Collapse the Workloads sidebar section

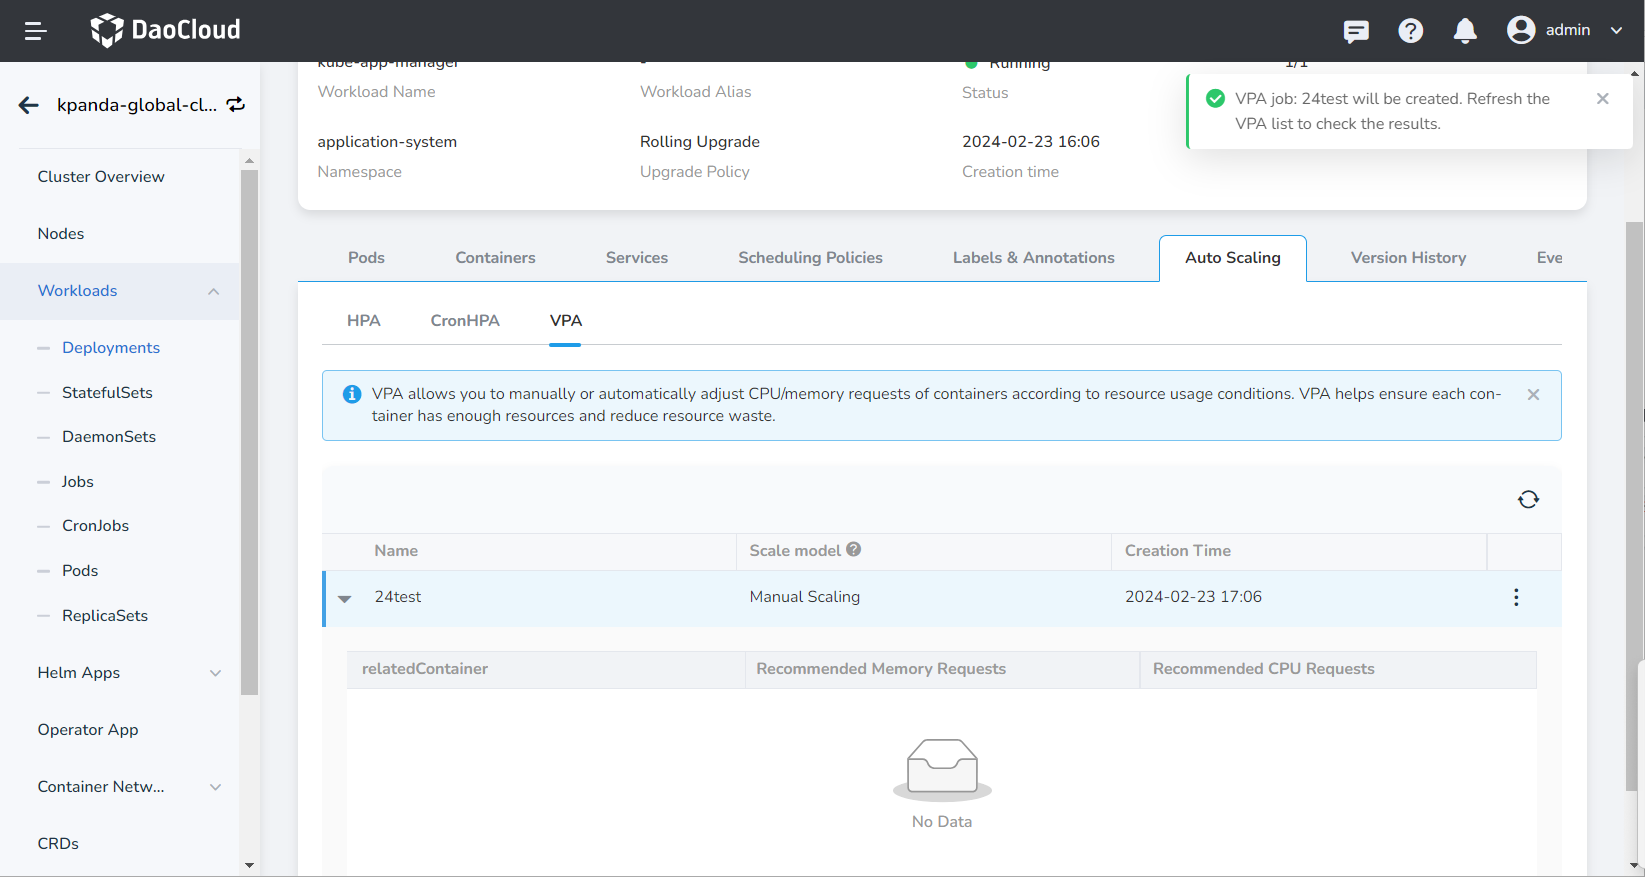pyautogui.click(x=213, y=291)
